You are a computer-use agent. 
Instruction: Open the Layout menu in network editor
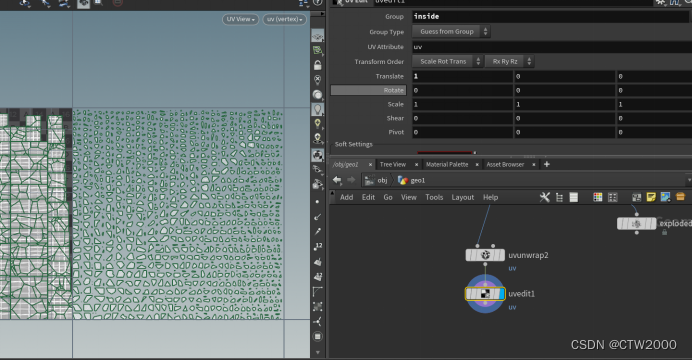coord(463,197)
